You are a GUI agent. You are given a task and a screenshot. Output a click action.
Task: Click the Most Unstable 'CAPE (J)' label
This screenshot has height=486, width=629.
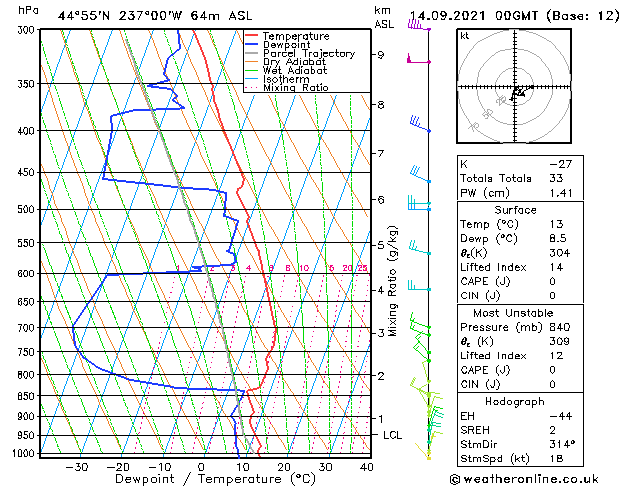coord(485,370)
